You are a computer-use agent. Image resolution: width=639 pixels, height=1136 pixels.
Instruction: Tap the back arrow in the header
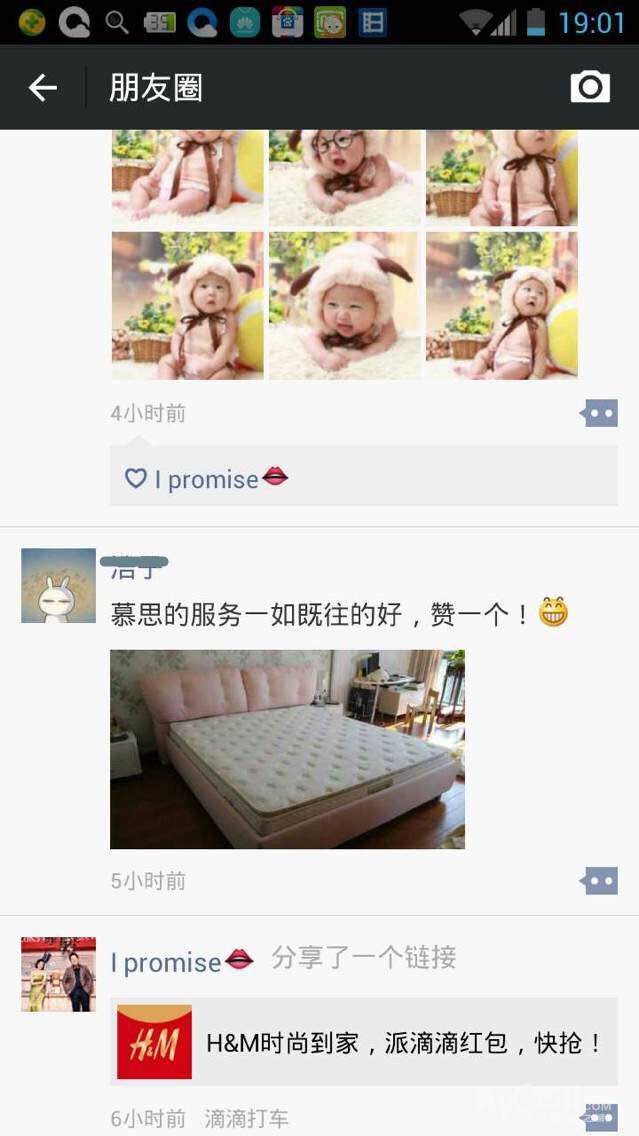[43, 88]
